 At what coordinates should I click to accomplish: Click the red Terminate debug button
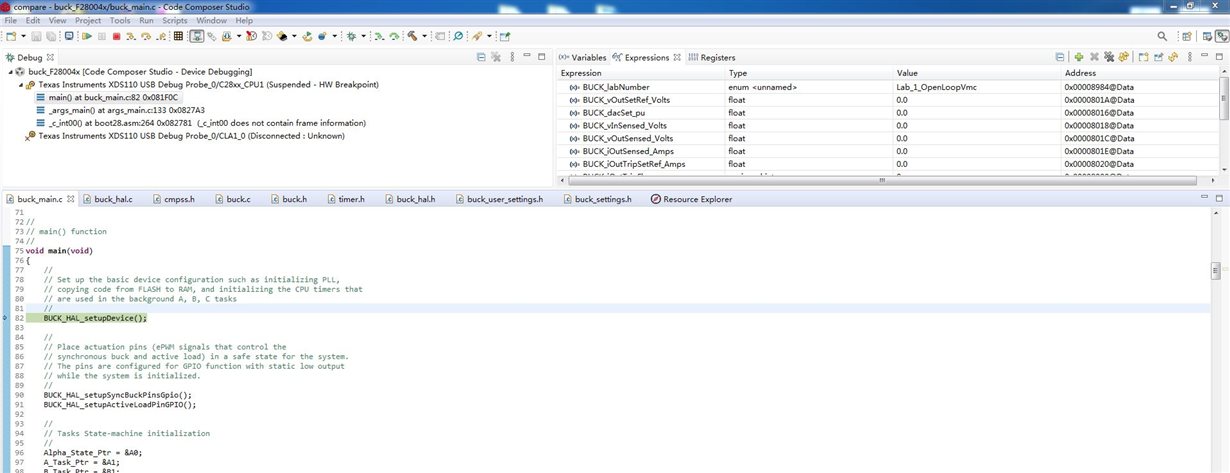click(x=116, y=36)
